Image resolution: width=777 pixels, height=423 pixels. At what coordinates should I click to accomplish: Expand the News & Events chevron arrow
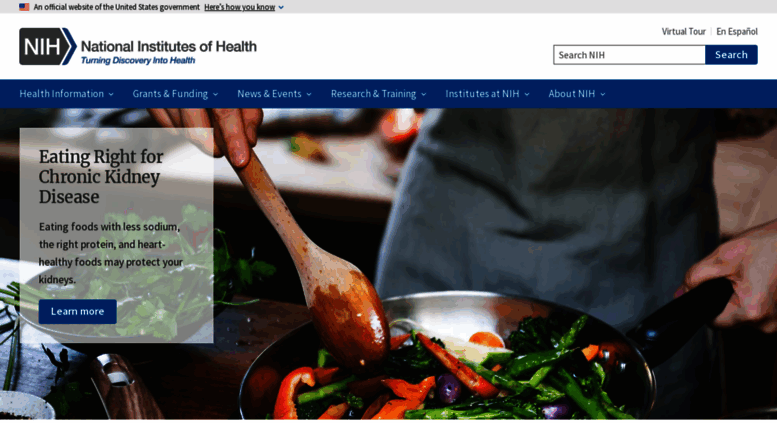309,94
